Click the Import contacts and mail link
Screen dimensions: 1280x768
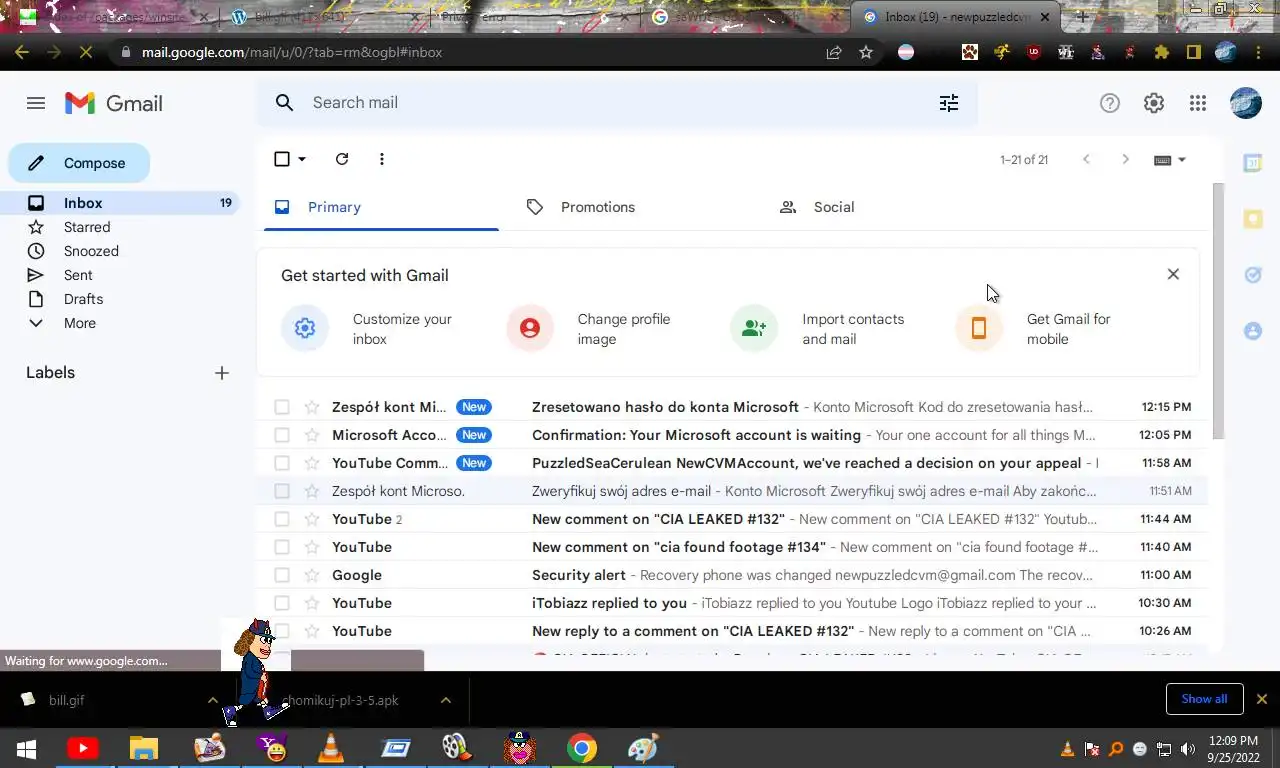point(852,329)
